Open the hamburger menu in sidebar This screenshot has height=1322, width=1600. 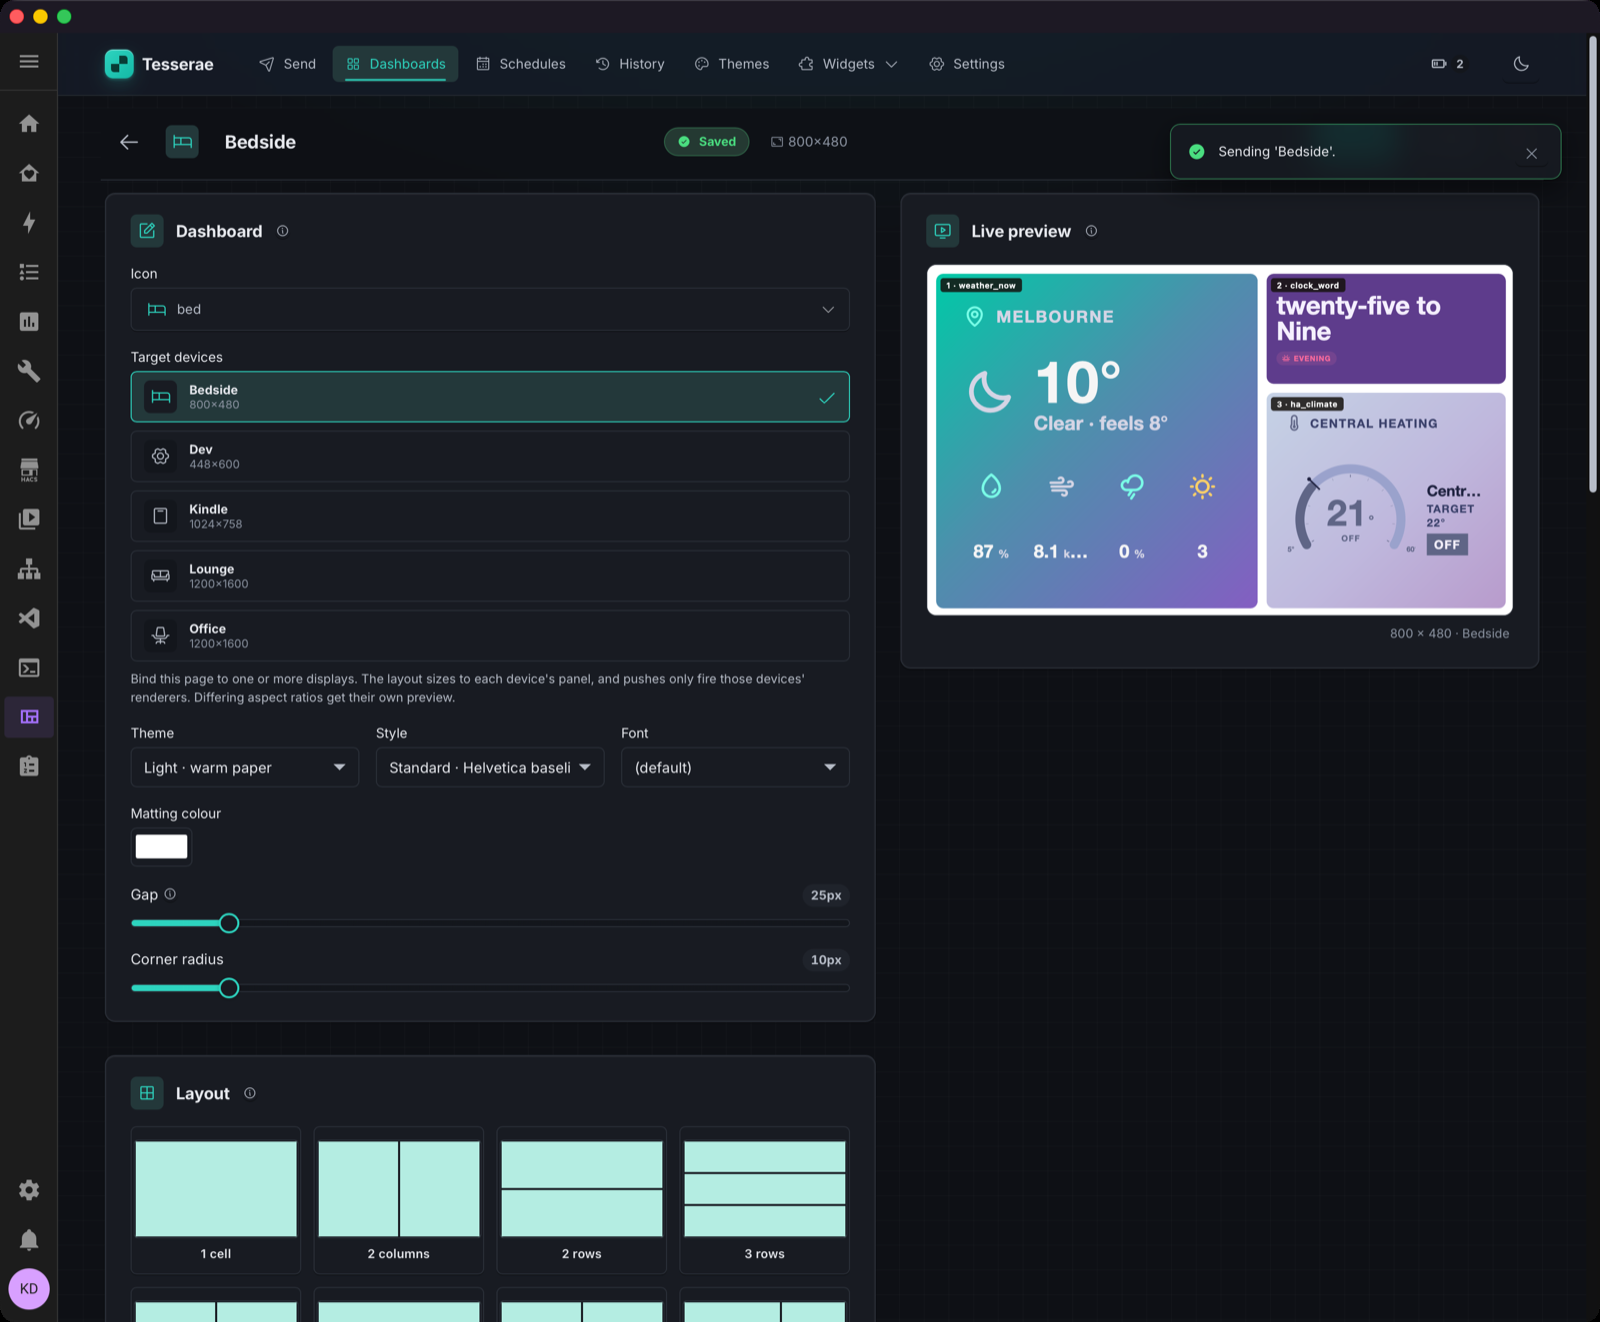29,62
